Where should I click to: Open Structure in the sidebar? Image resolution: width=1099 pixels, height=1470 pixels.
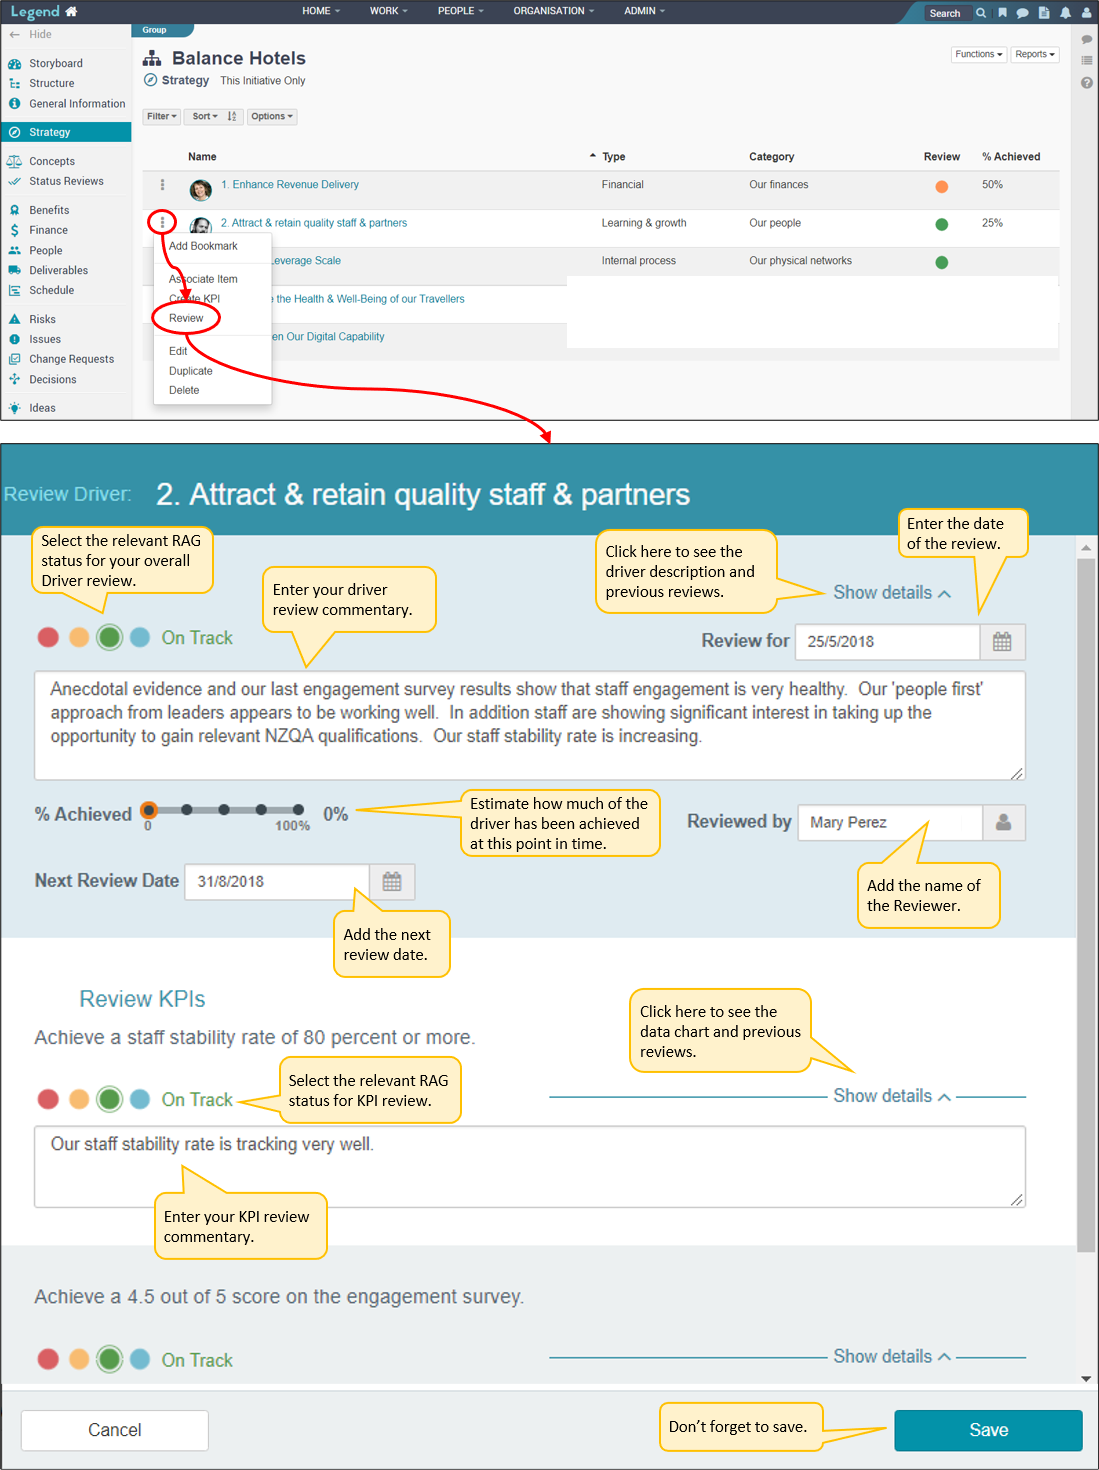point(52,84)
